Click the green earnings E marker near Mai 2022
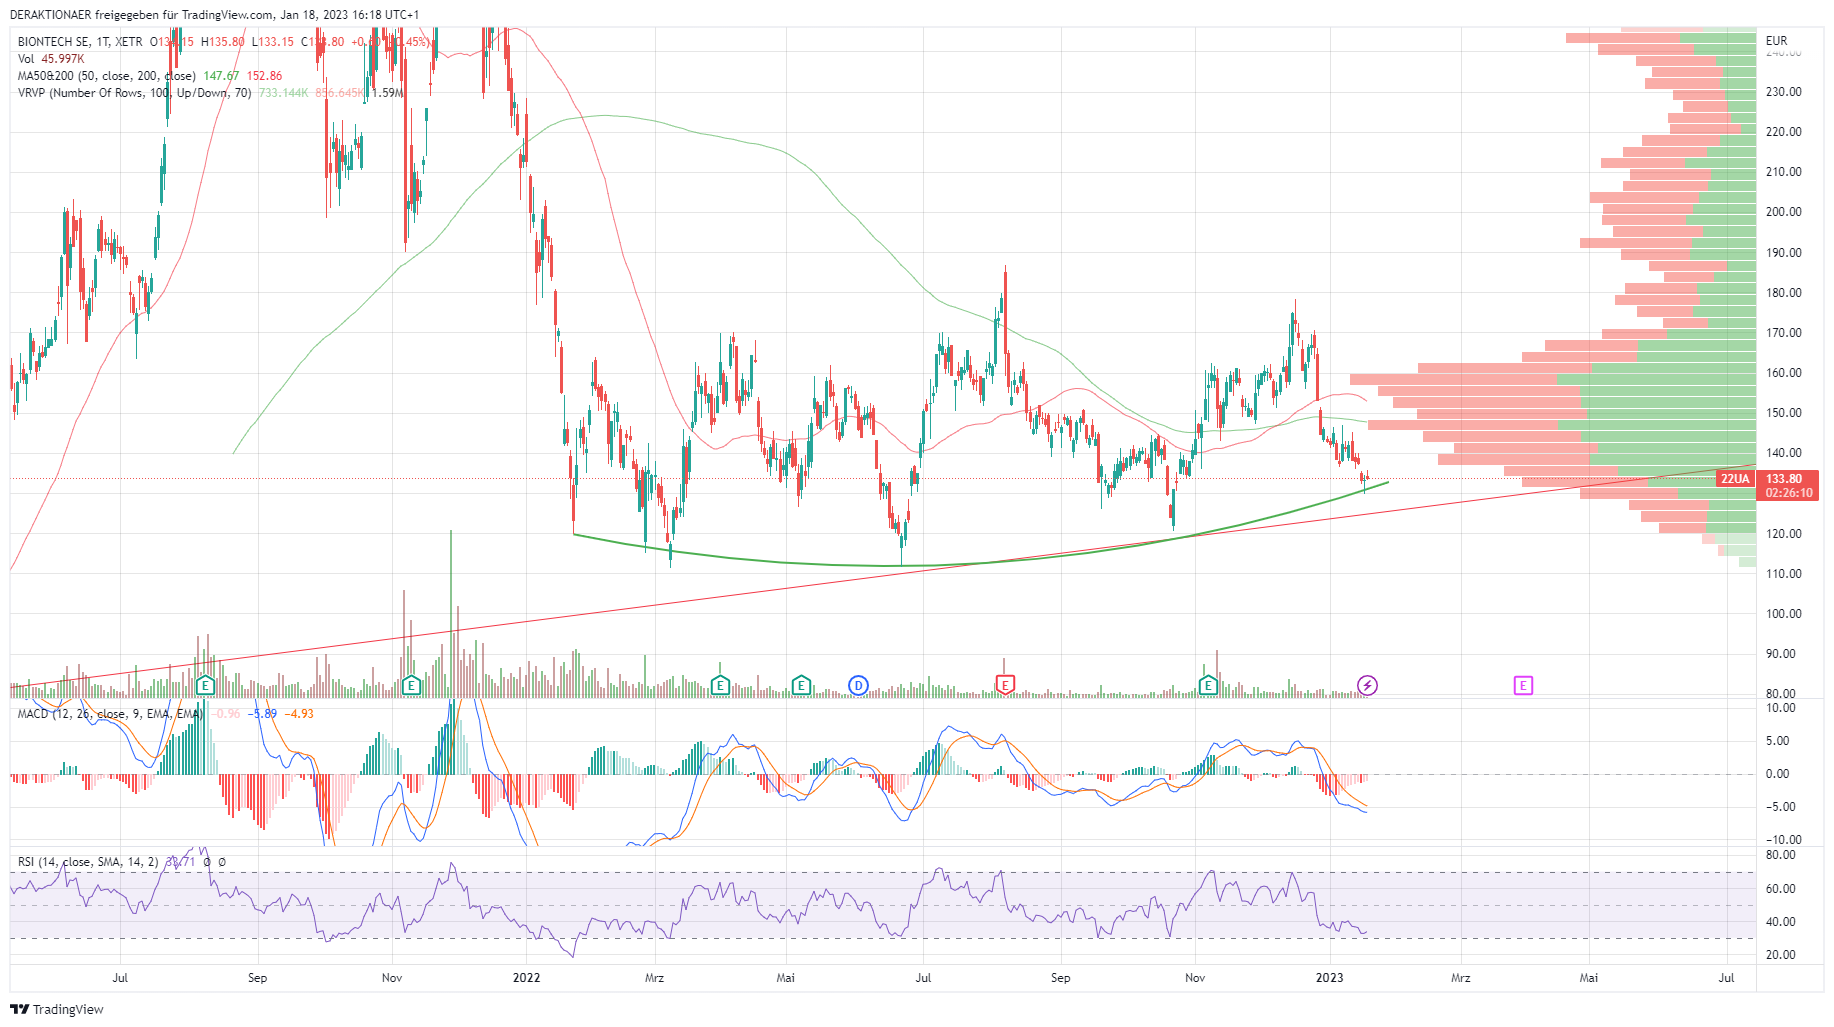 pos(801,685)
